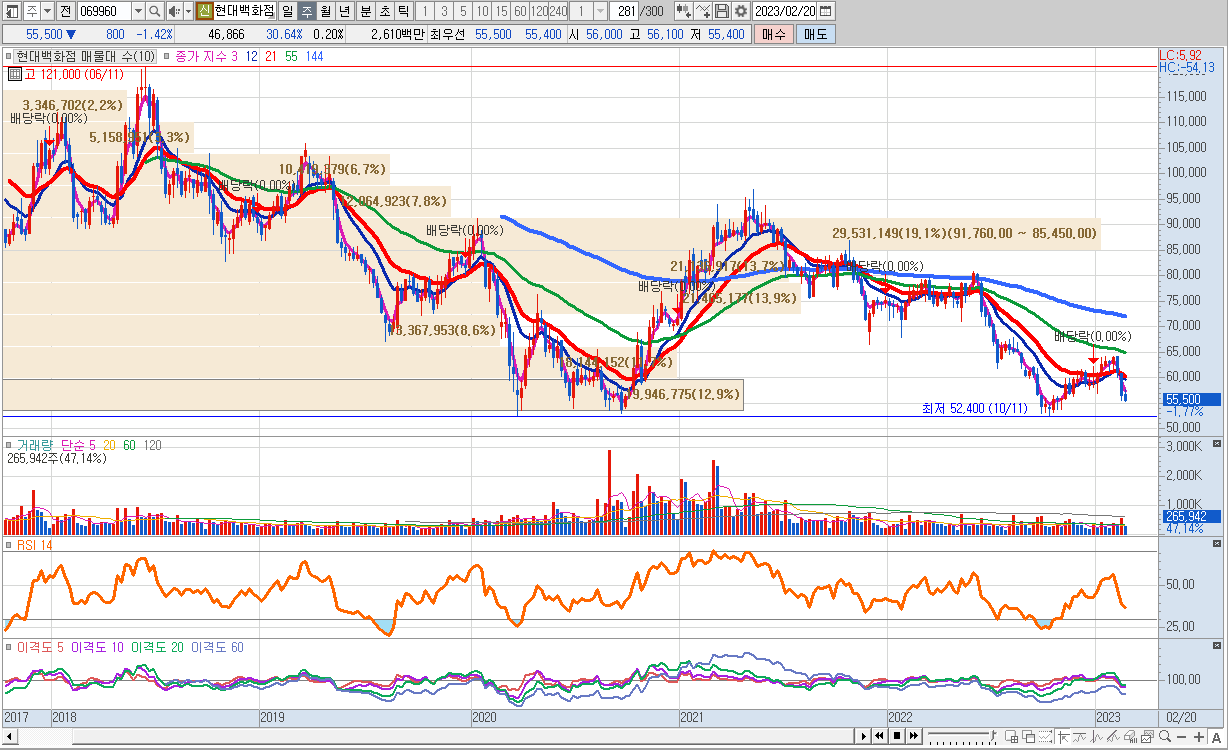Click the add candlestick indicator icon
Image resolution: width=1228 pixels, height=750 pixels.
683,11
